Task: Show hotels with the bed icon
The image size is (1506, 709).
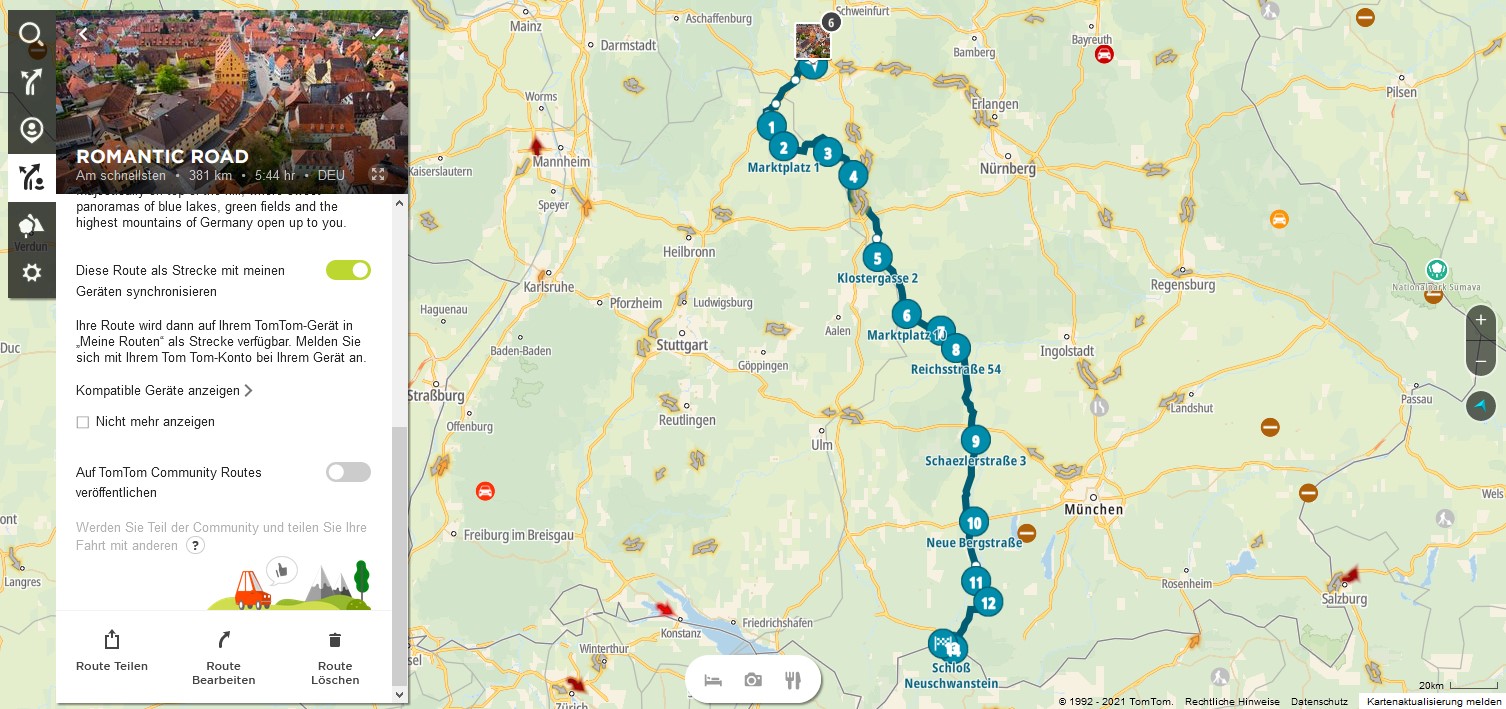Action: tap(713, 680)
